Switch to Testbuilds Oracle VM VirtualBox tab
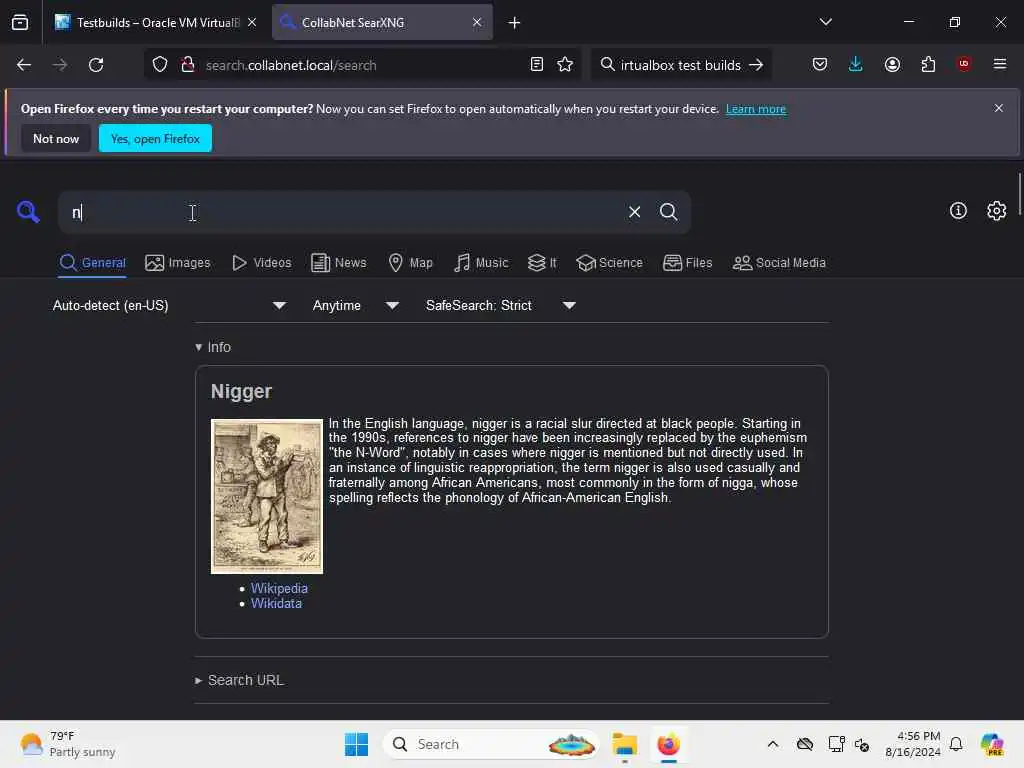Screen dimensions: 1024x768 pos(155,22)
